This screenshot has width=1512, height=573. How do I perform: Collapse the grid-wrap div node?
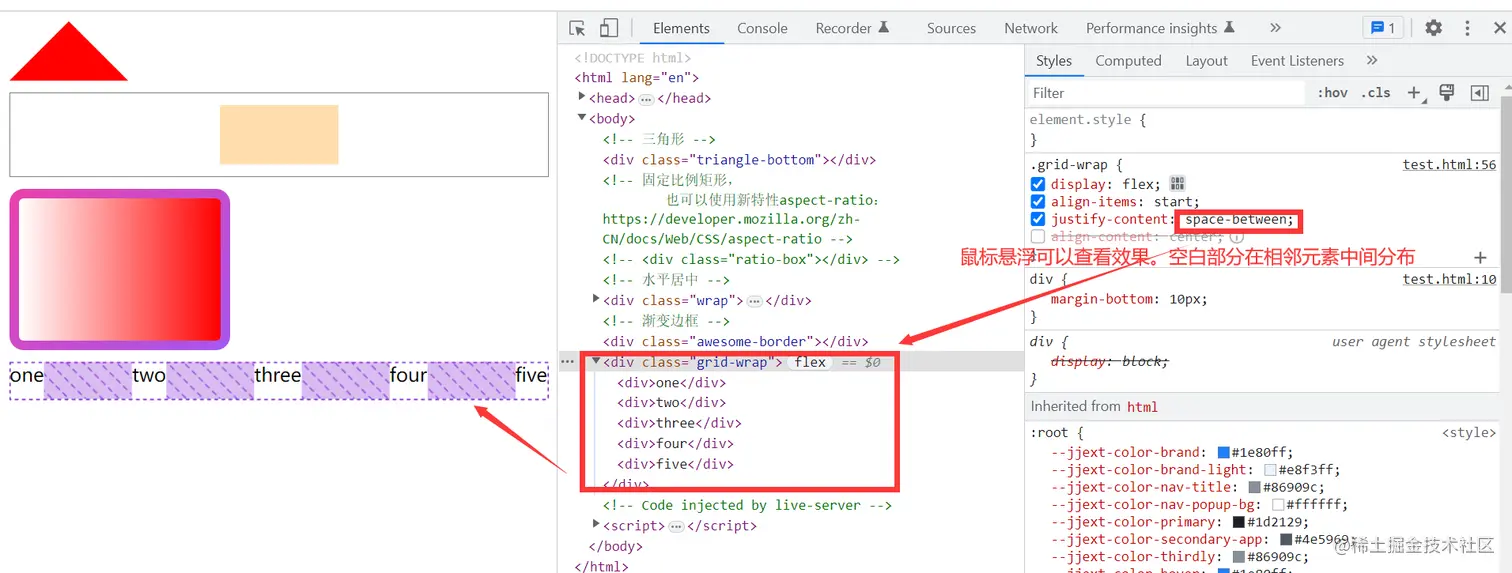tap(597, 361)
